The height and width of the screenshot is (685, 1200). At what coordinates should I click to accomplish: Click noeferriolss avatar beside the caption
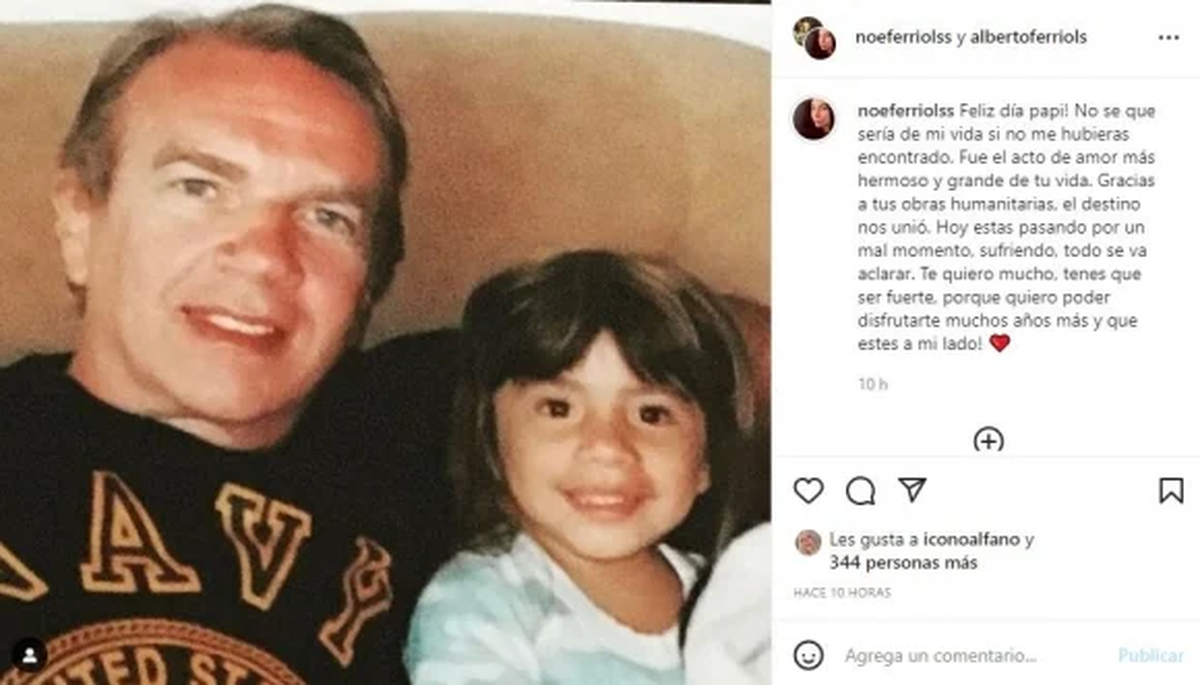814,119
